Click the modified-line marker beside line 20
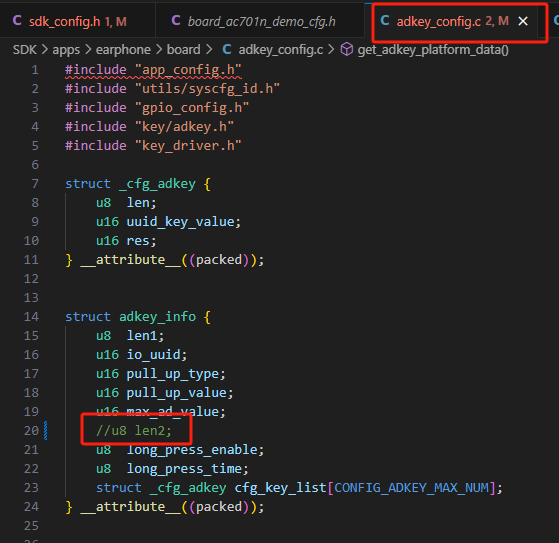 click(x=46, y=431)
